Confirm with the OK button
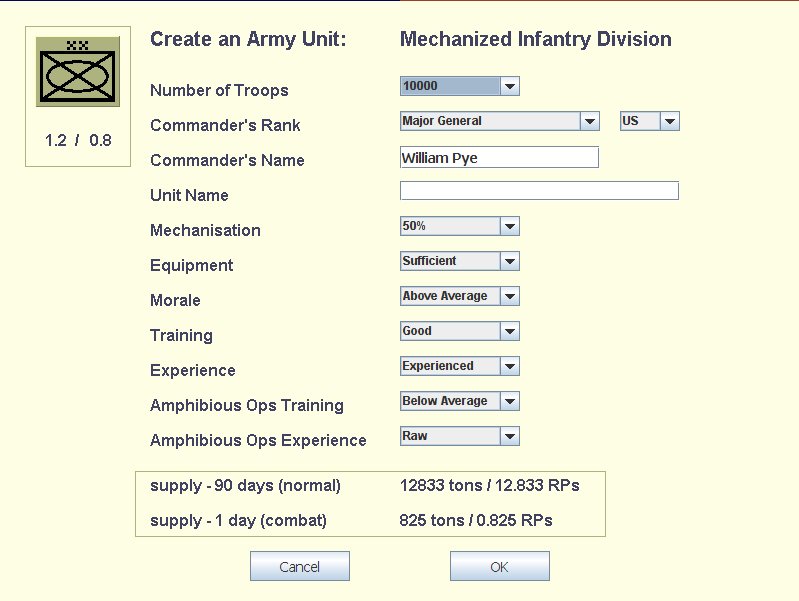799x601 pixels. [x=499, y=567]
